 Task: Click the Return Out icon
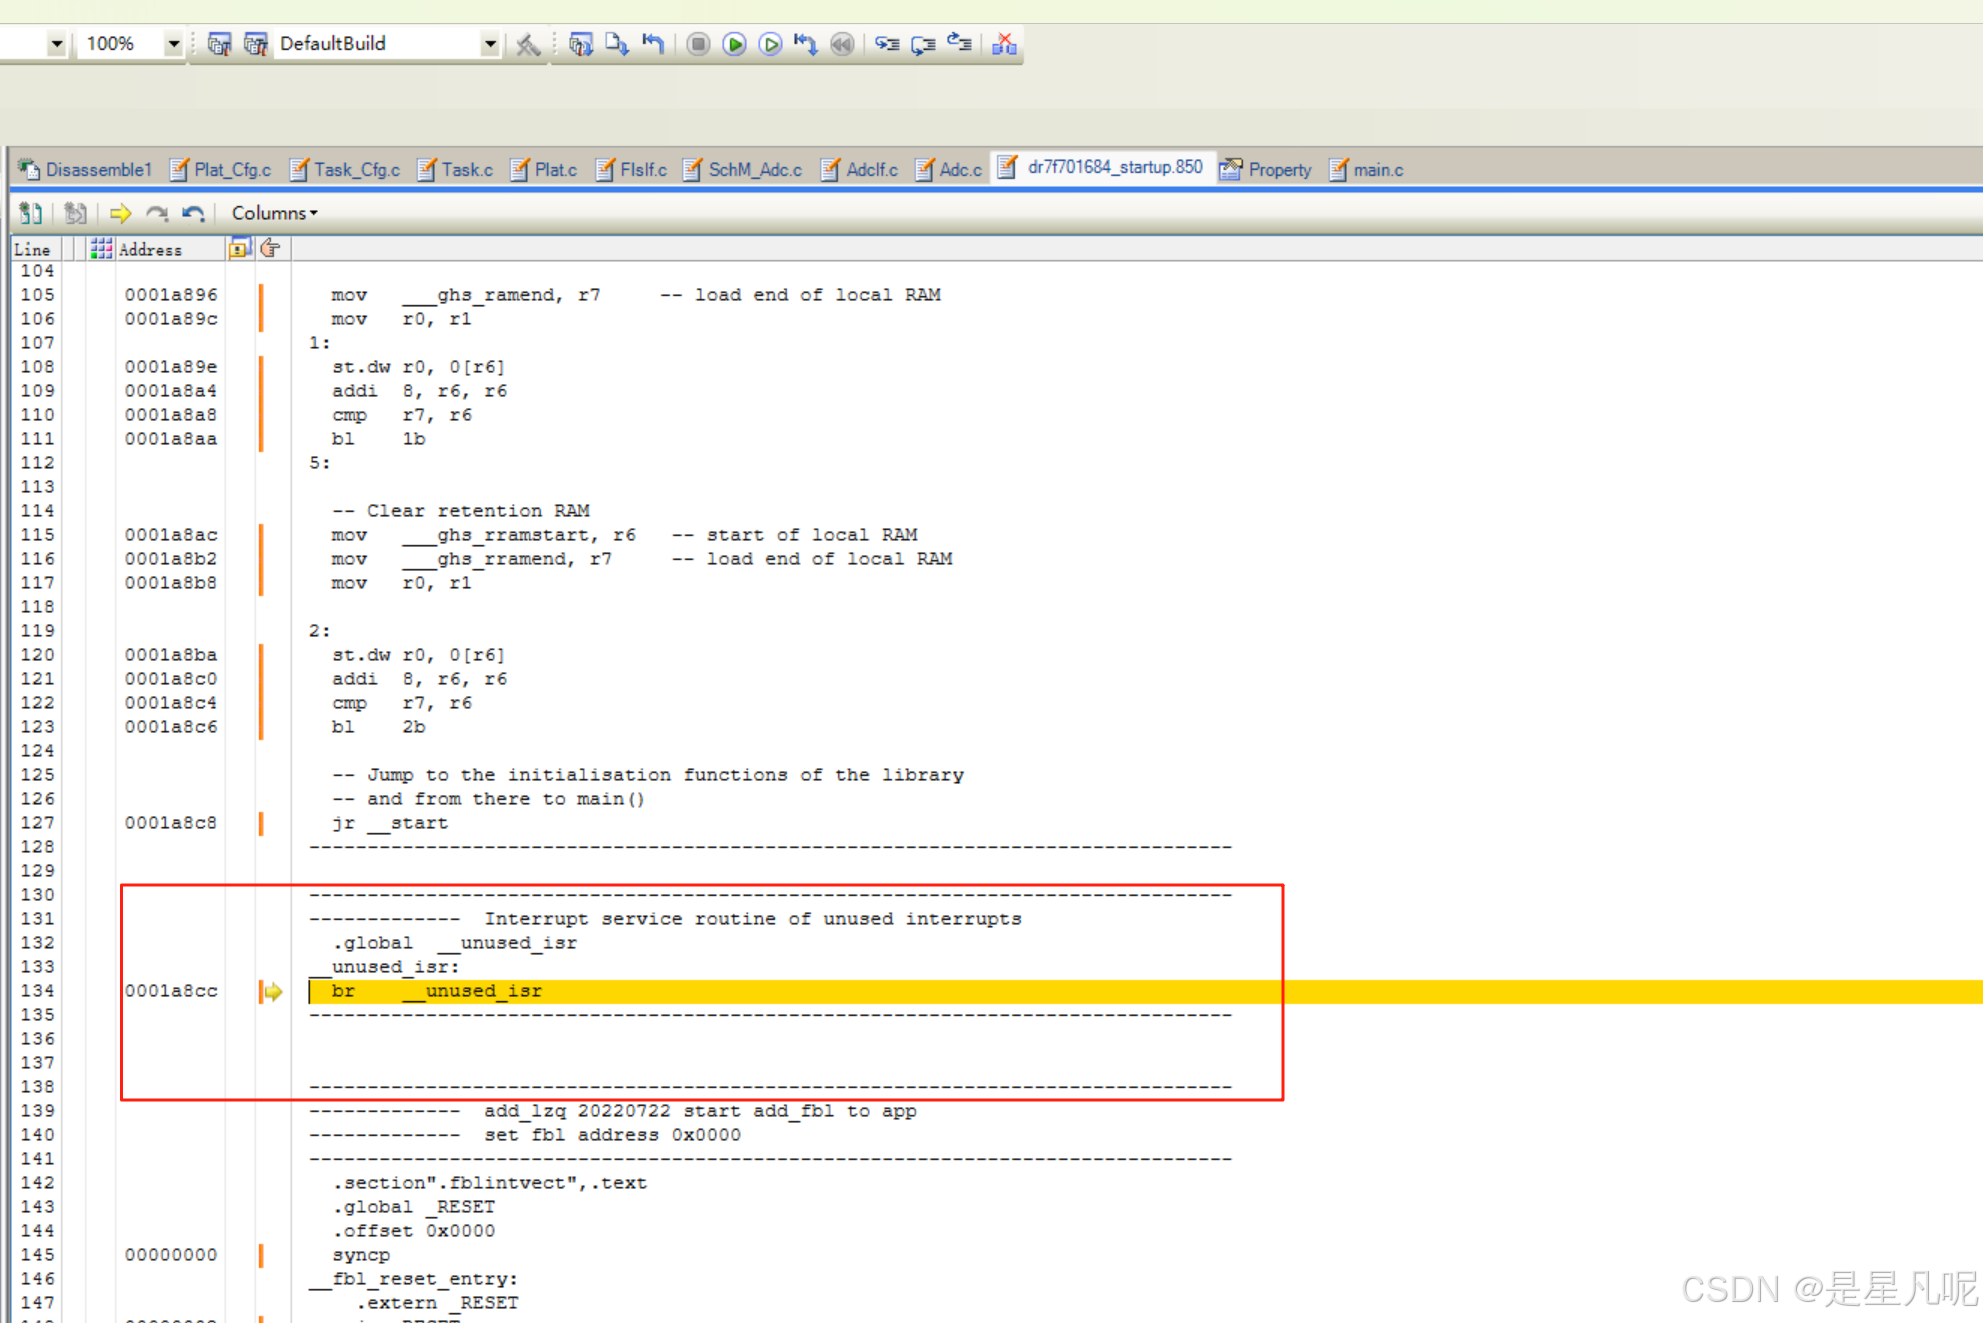coord(959,44)
